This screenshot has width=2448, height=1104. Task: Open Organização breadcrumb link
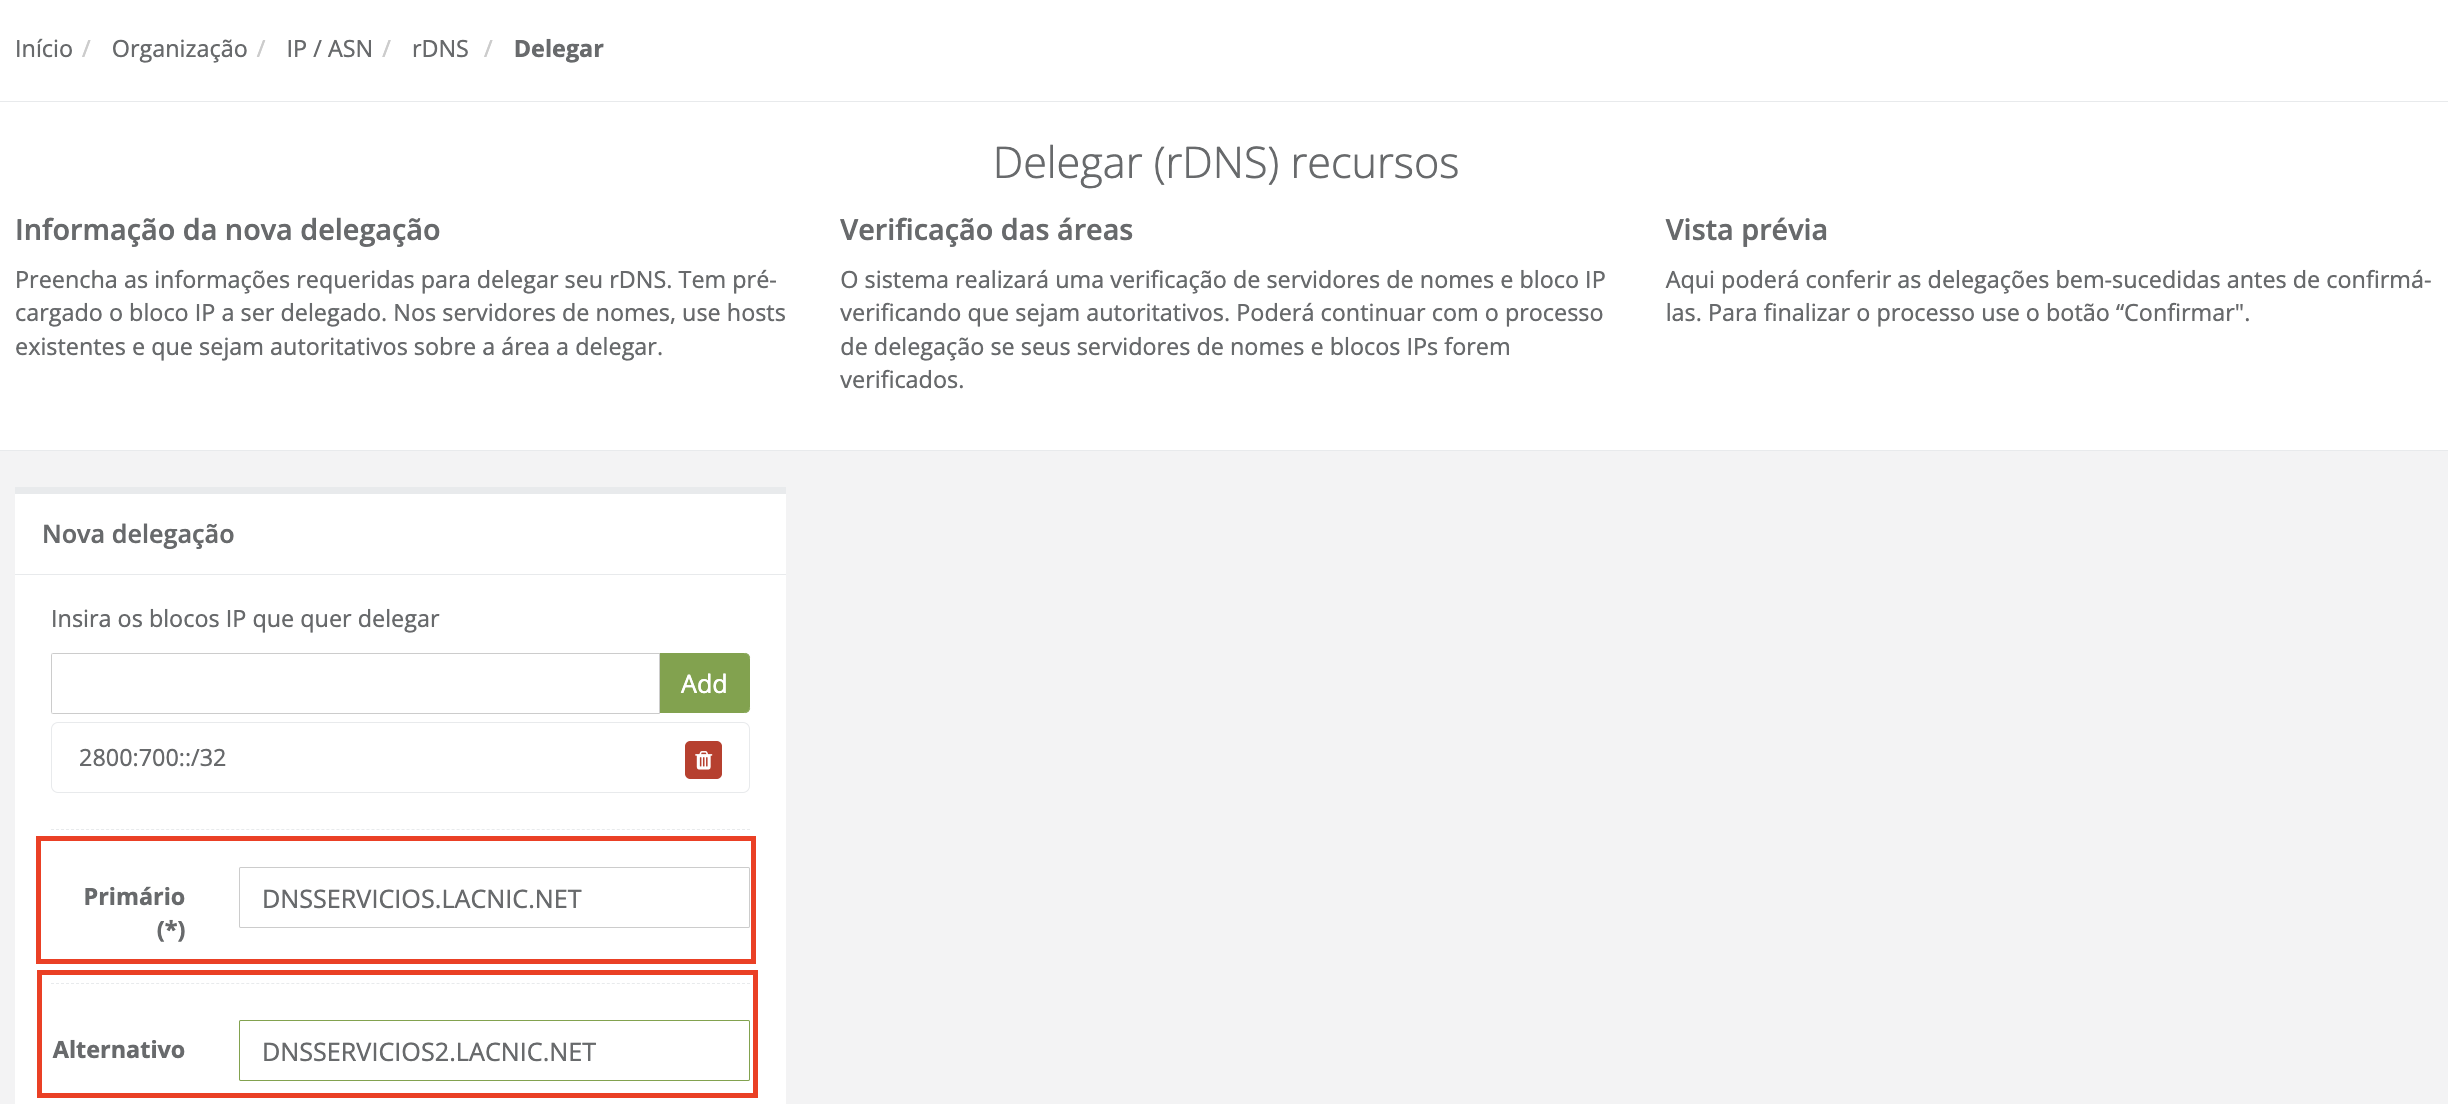(x=179, y=49)
